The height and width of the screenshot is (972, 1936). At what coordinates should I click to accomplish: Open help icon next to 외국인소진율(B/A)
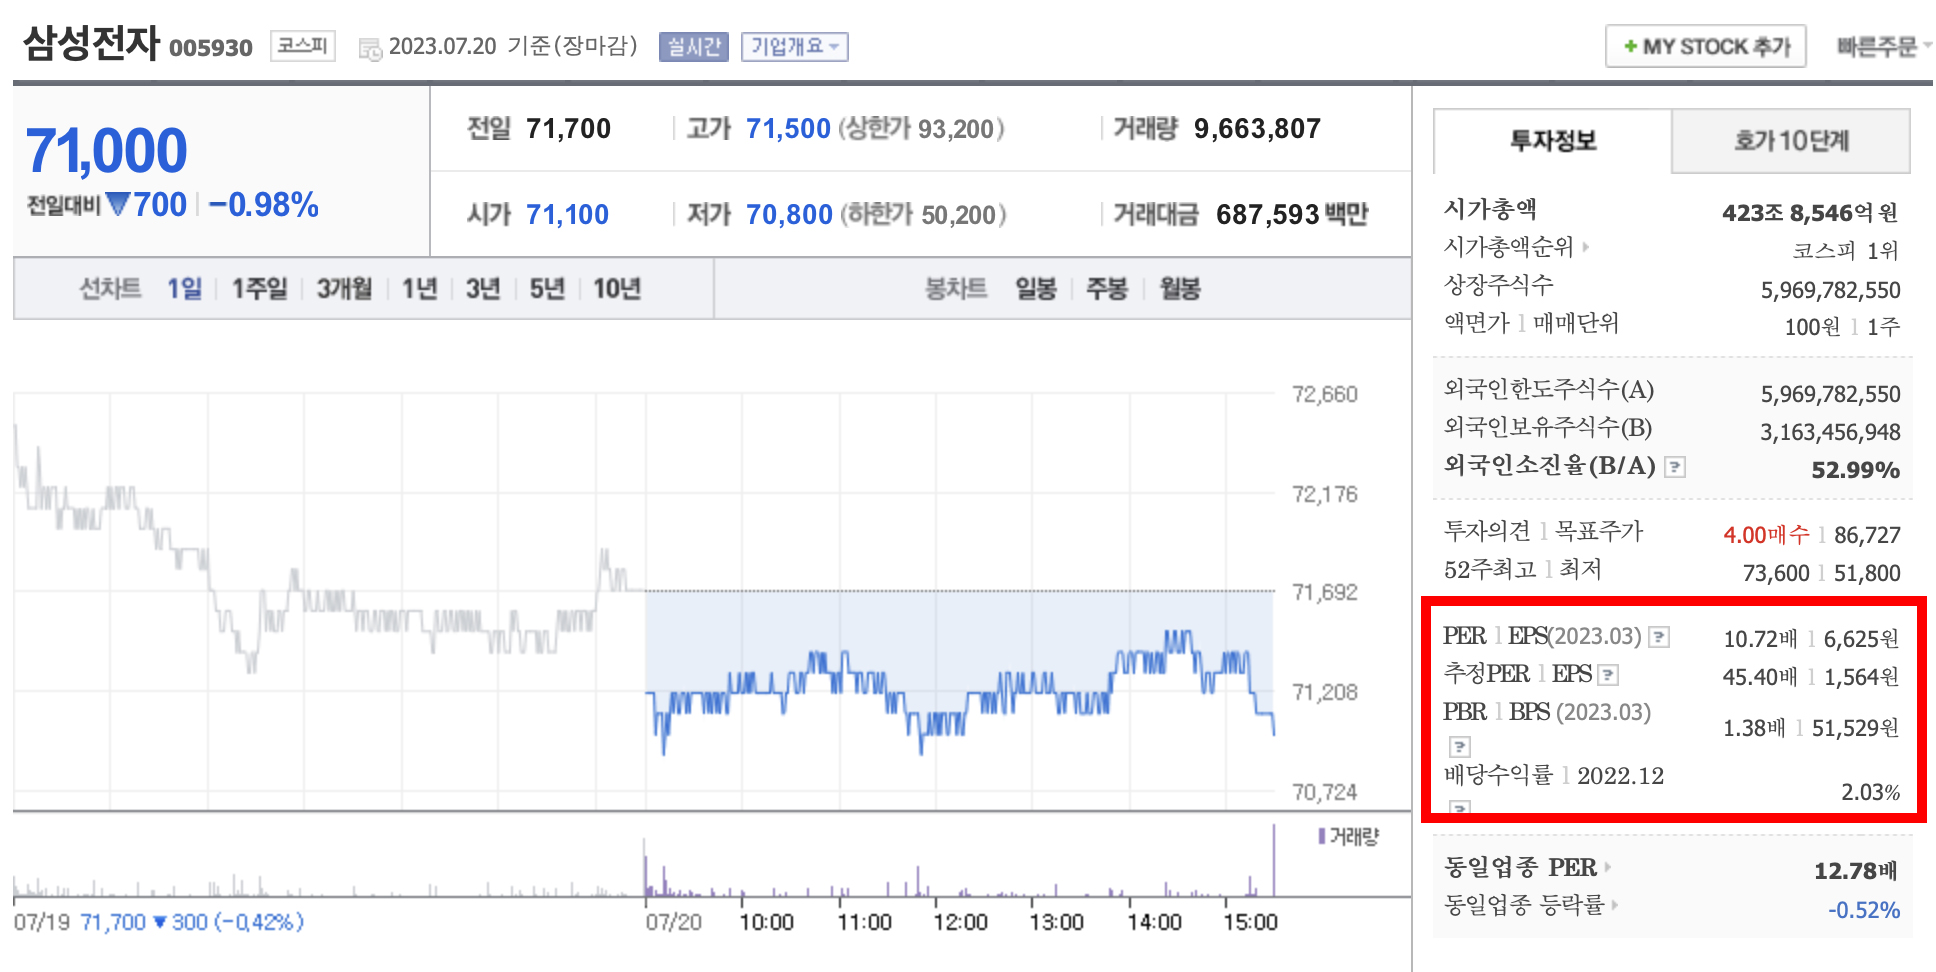(1675, 467)
